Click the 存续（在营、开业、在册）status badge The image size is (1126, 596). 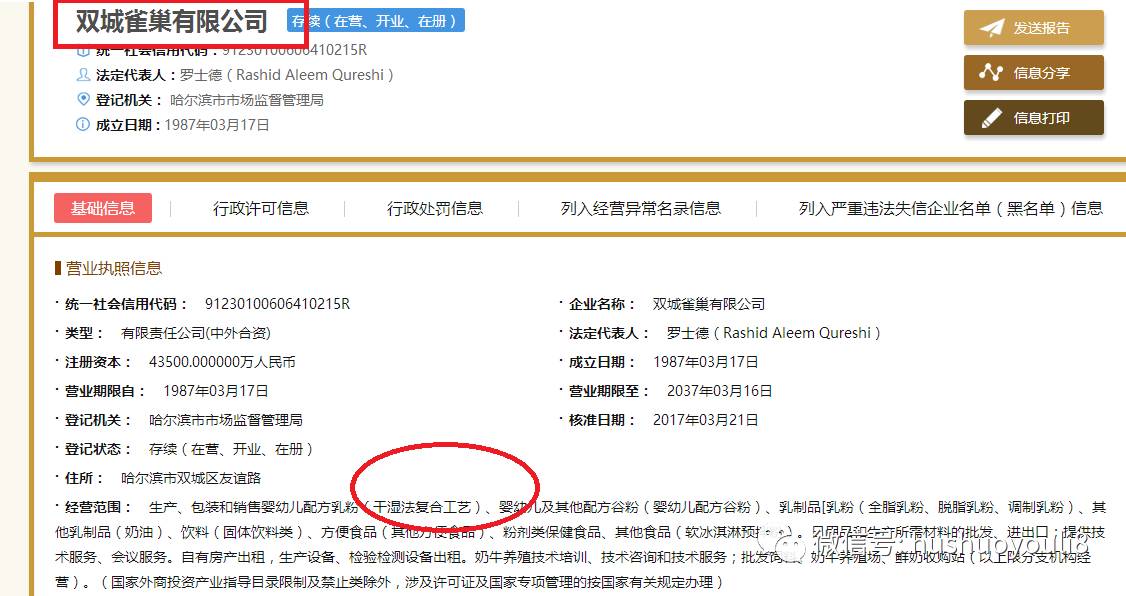click(x=375, y=19)
